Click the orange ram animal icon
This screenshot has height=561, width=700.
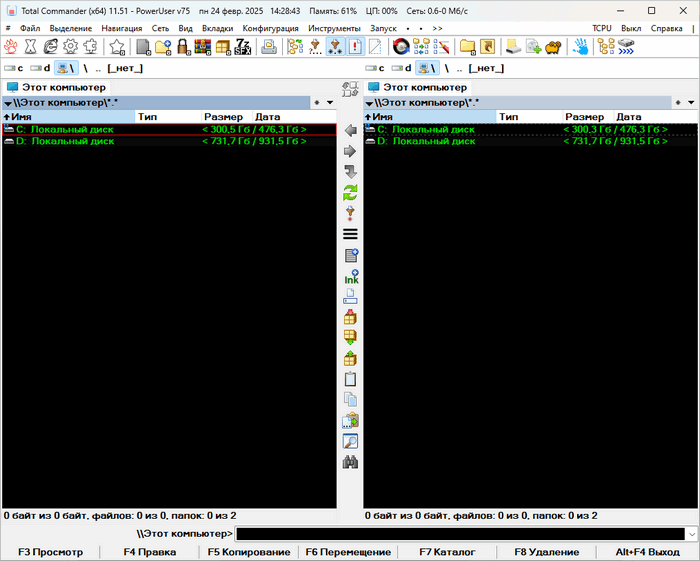554,46
